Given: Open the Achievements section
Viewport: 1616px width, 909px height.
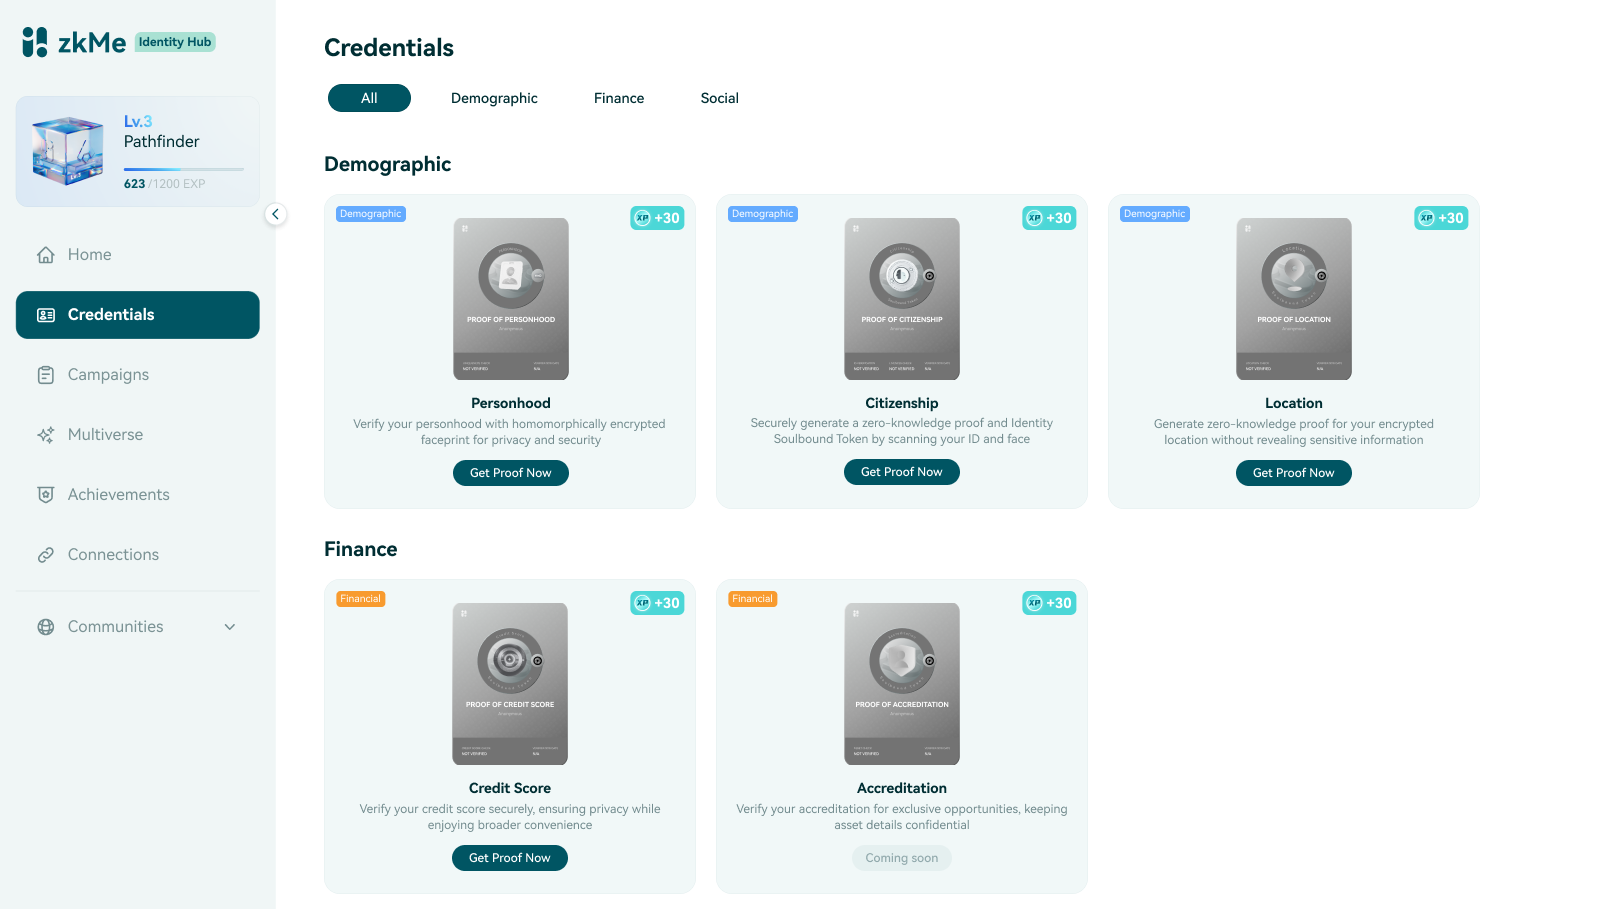Looking at the screenshot, I should coord(117,494).
